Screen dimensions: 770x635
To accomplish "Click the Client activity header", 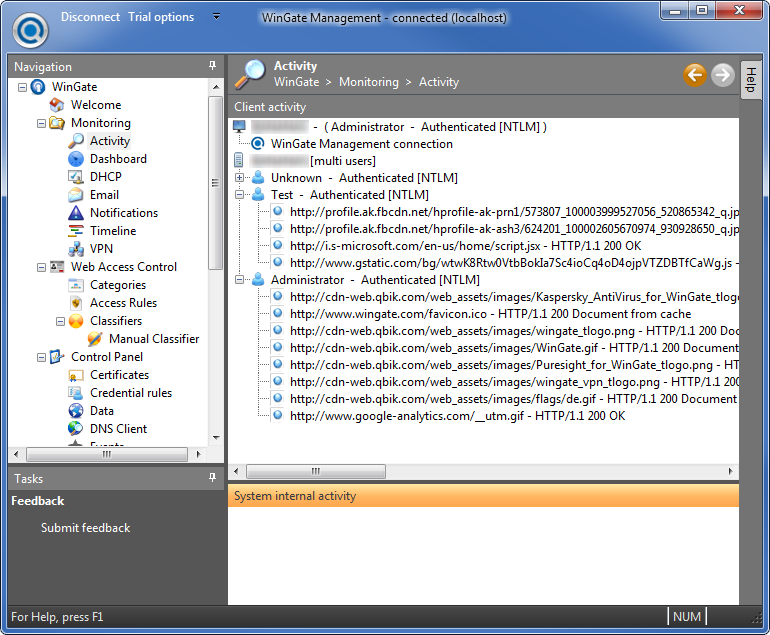I will [x=483, y=107].
